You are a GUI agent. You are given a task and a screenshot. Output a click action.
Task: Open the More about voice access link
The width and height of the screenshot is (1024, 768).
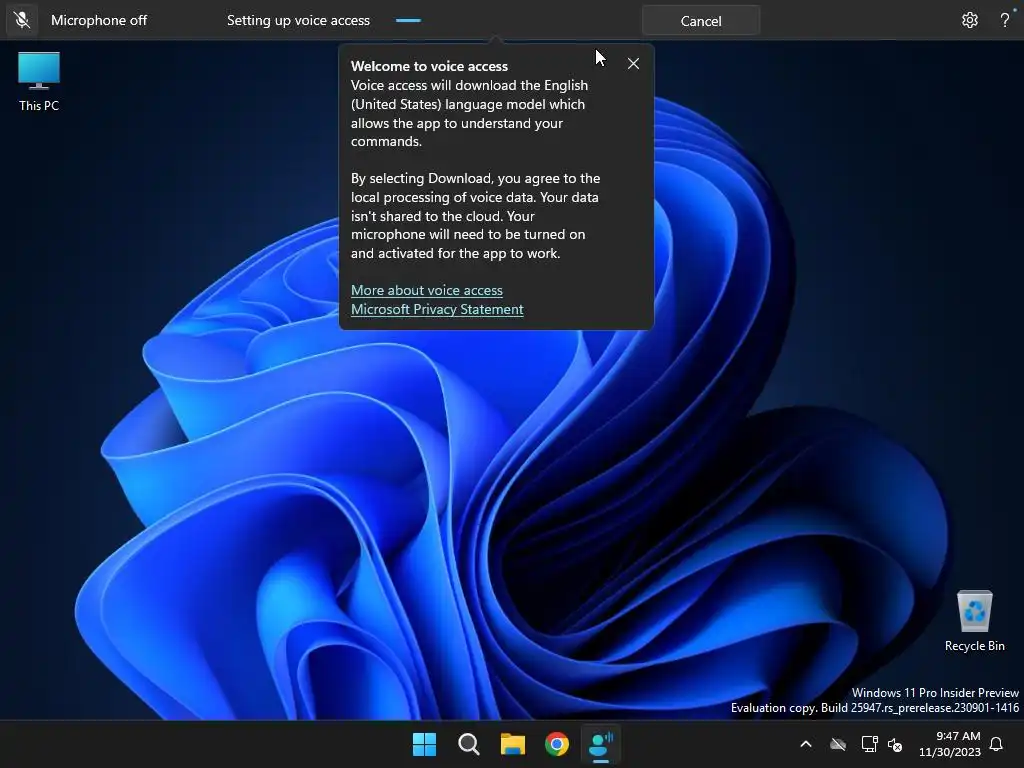(426, 290)
